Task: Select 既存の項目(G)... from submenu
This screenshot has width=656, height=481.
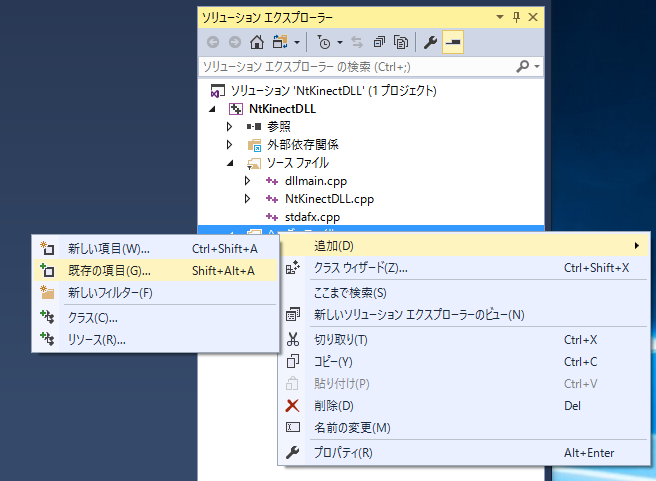Action: (x=109, y=270)
